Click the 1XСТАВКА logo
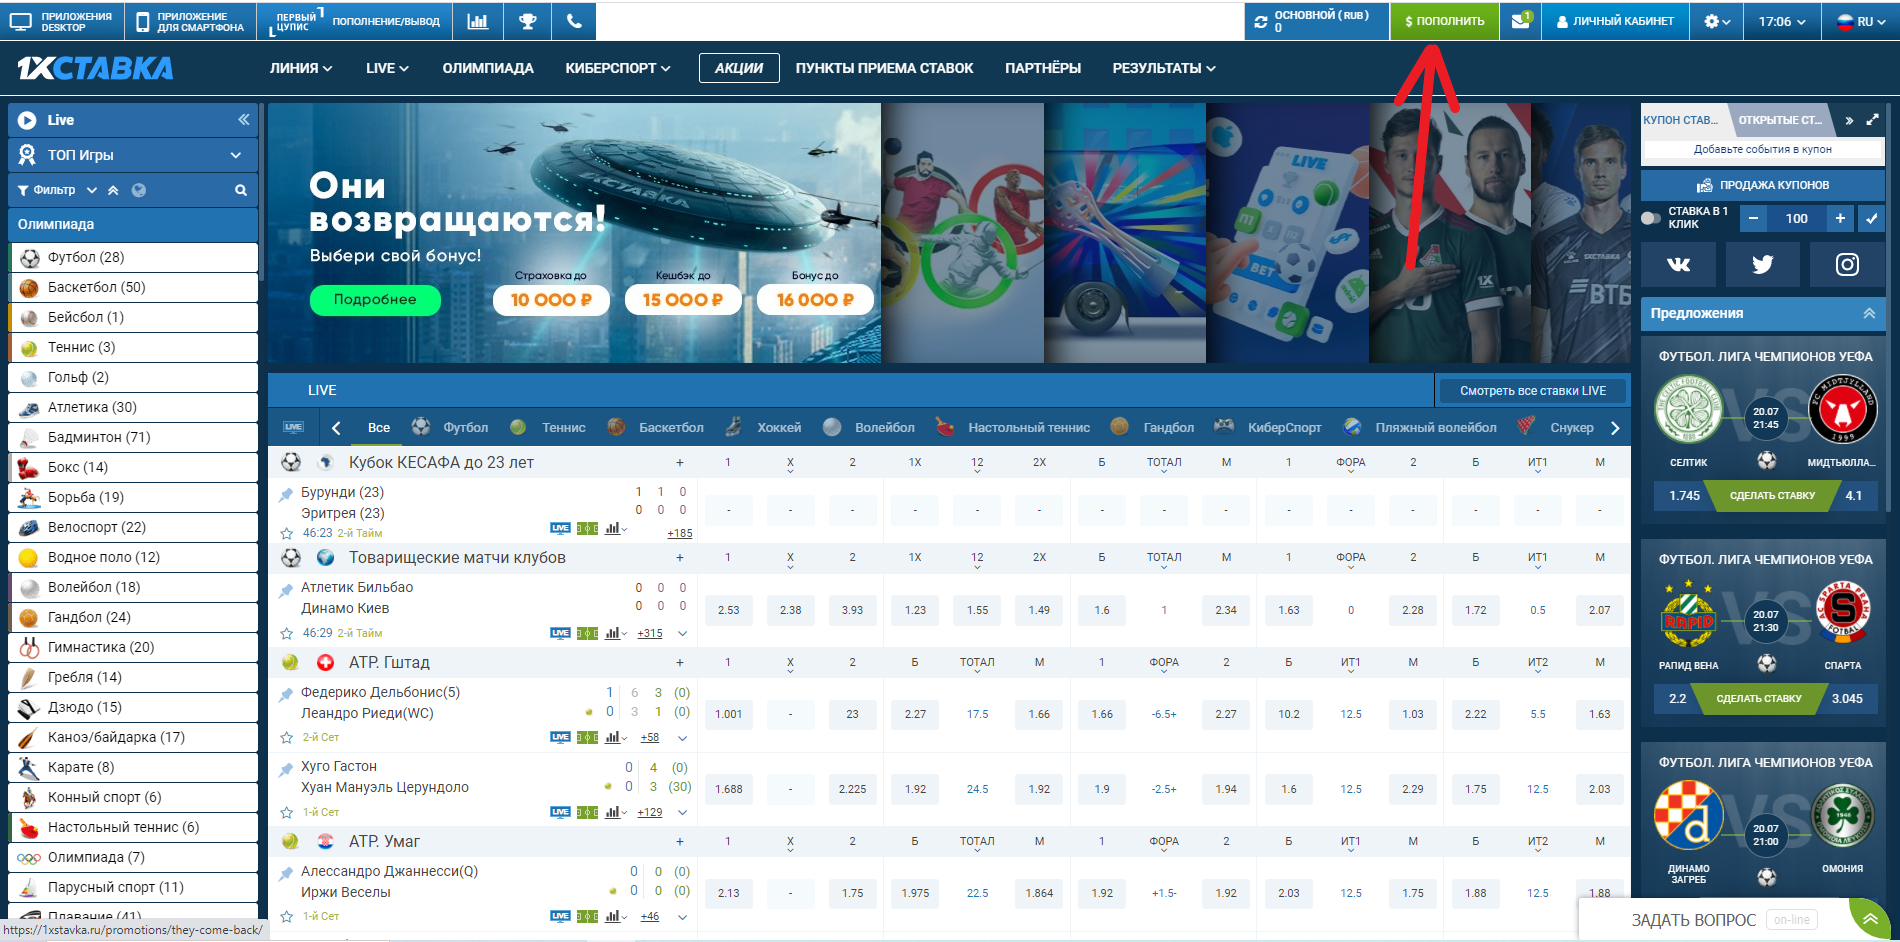This screenshot has height=942, width=1900. [95, 68]
